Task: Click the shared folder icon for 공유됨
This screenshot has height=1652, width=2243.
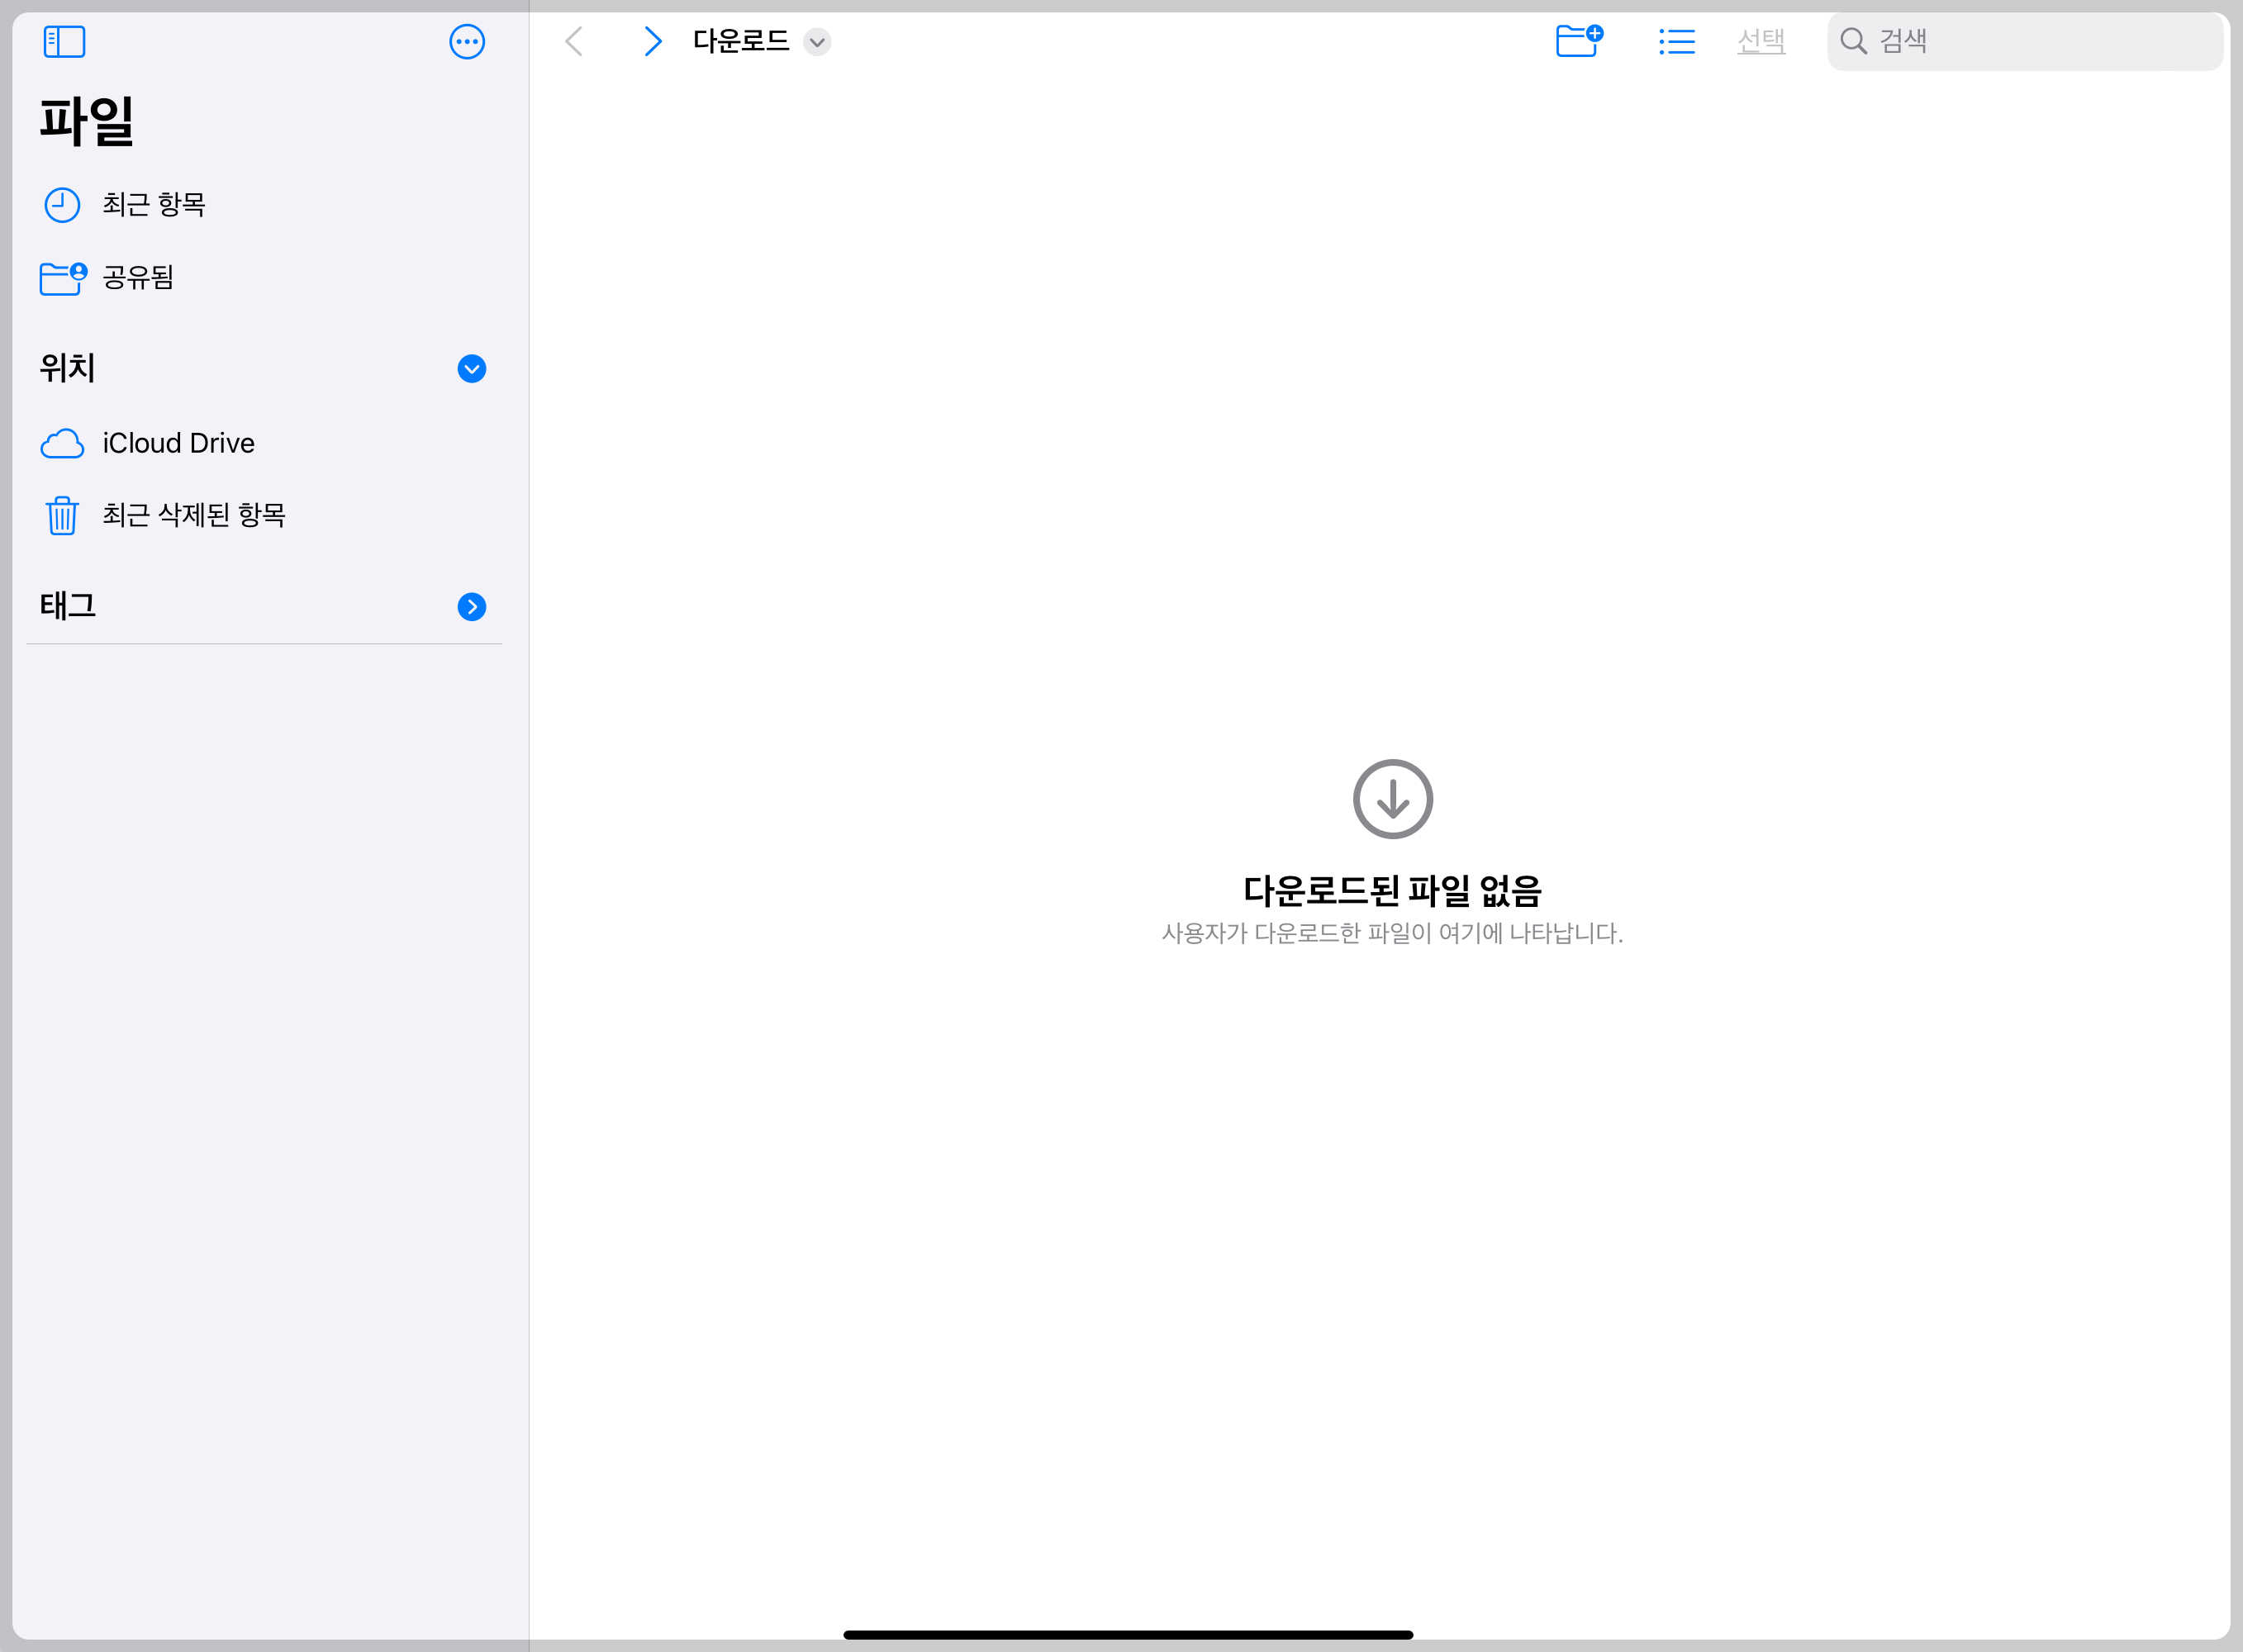Action: tap(62, 278)
